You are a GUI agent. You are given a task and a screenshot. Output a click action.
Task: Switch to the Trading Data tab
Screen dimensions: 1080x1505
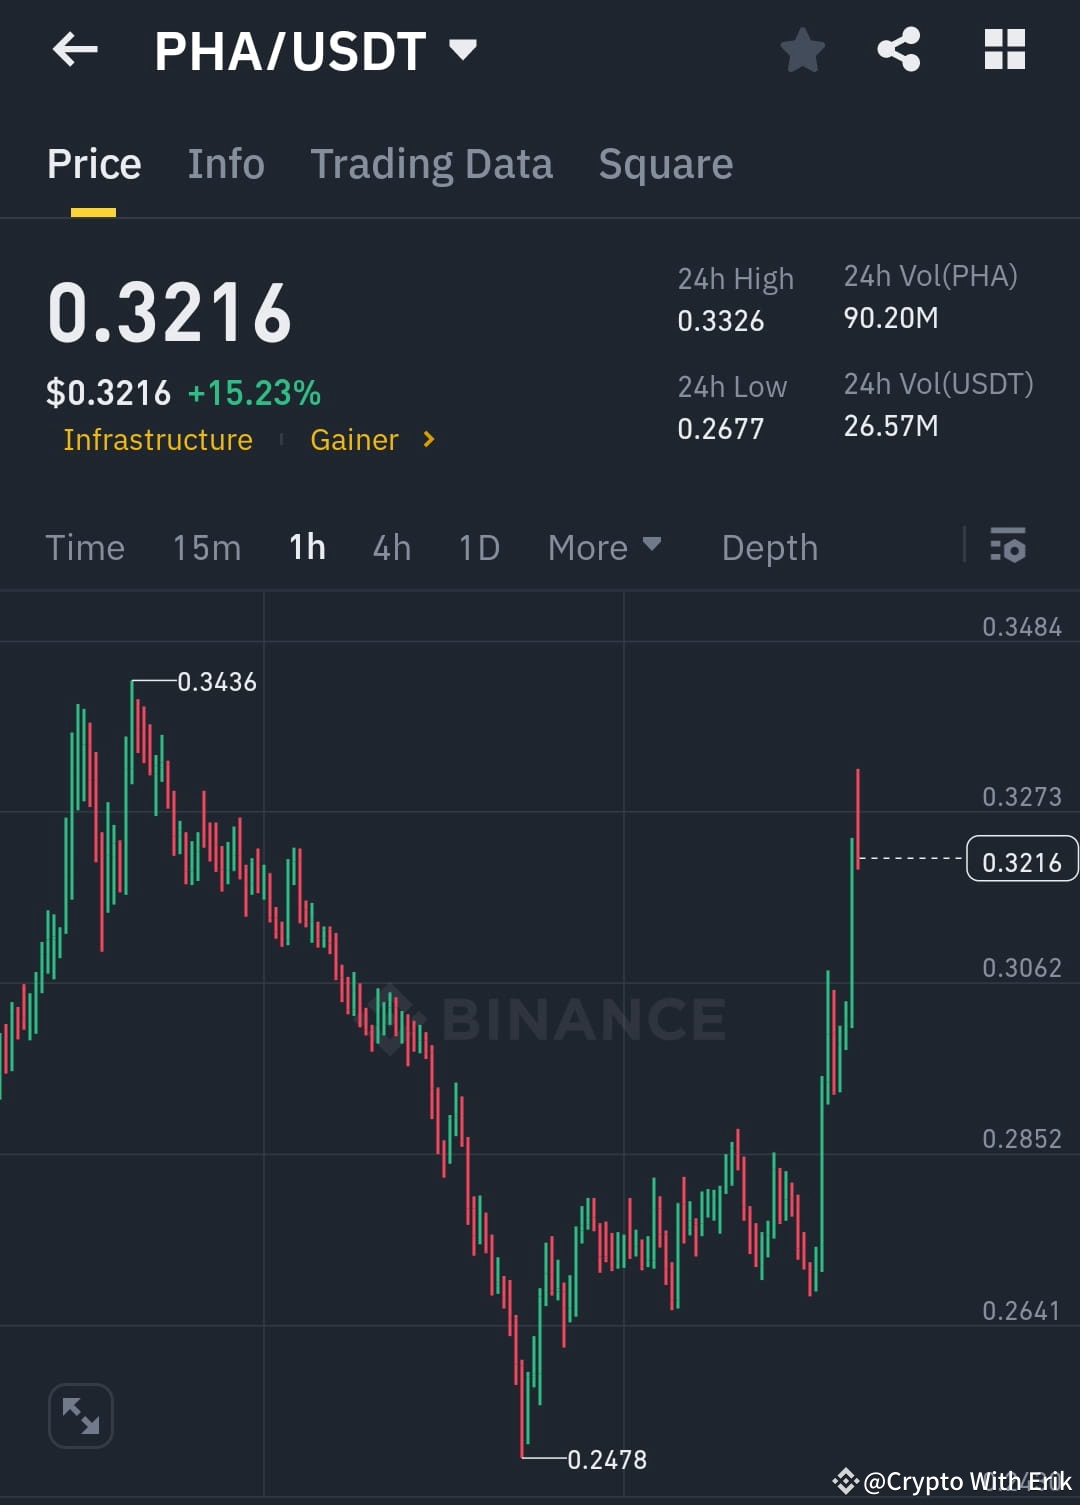click(431, 163)
